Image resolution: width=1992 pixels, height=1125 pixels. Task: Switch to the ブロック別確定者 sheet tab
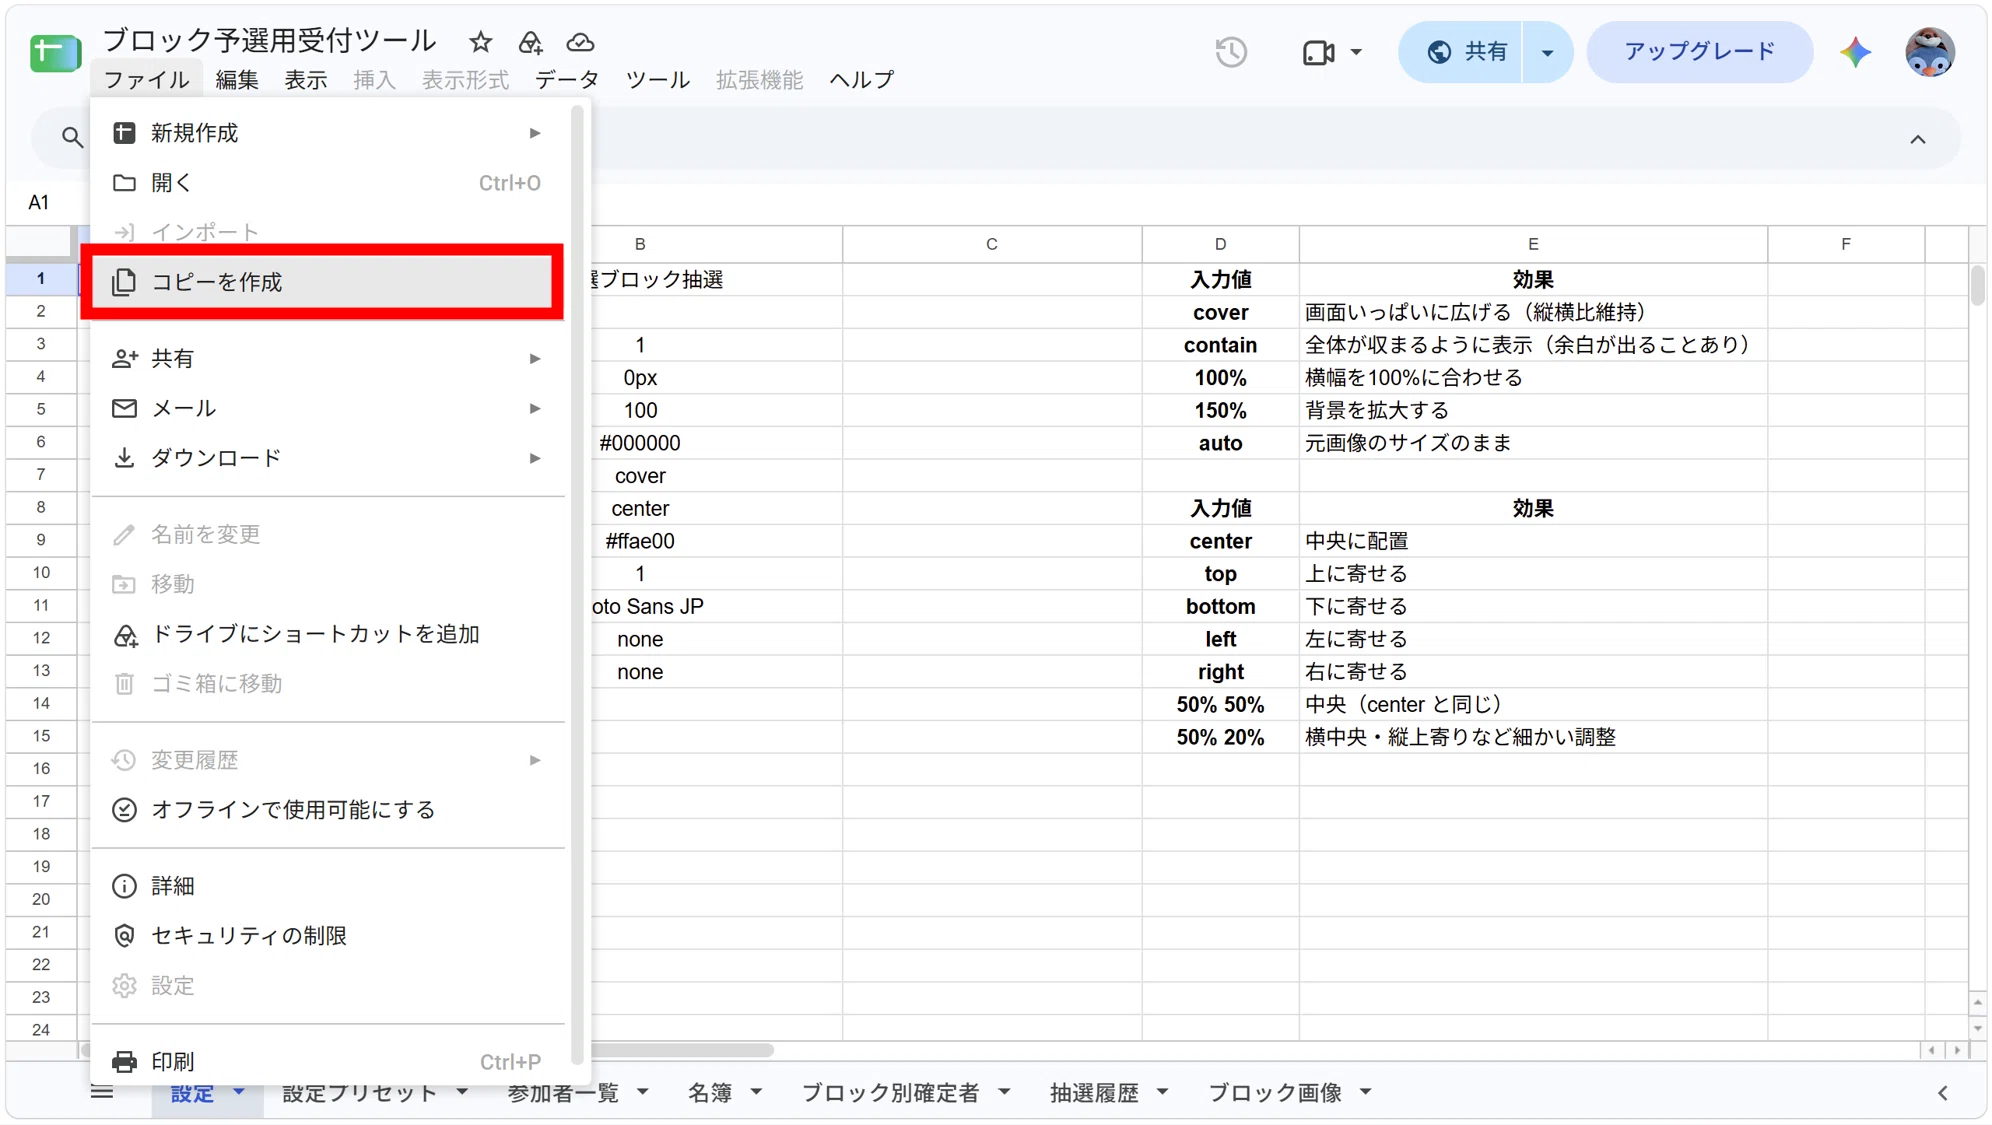890,1093
